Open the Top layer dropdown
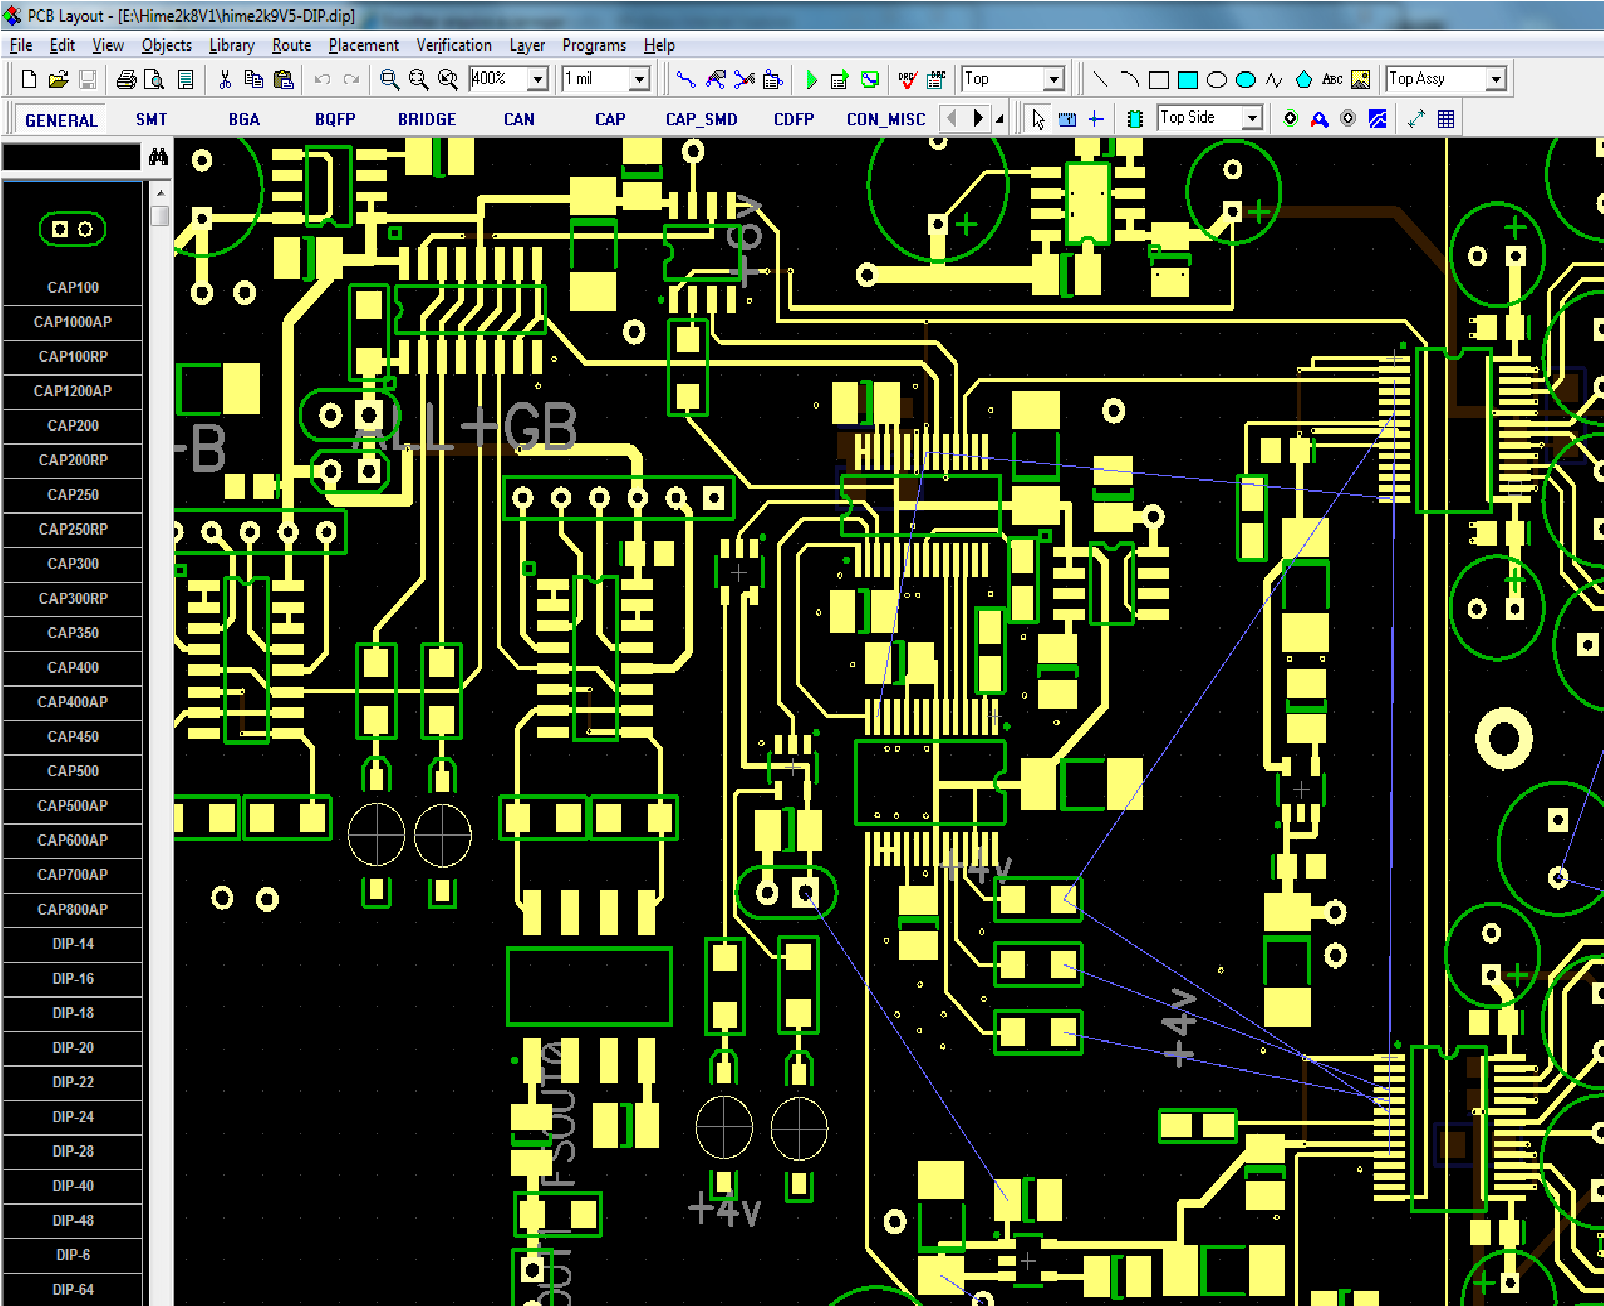This screenshot has height=1306, width=1604. (1053, 79)
